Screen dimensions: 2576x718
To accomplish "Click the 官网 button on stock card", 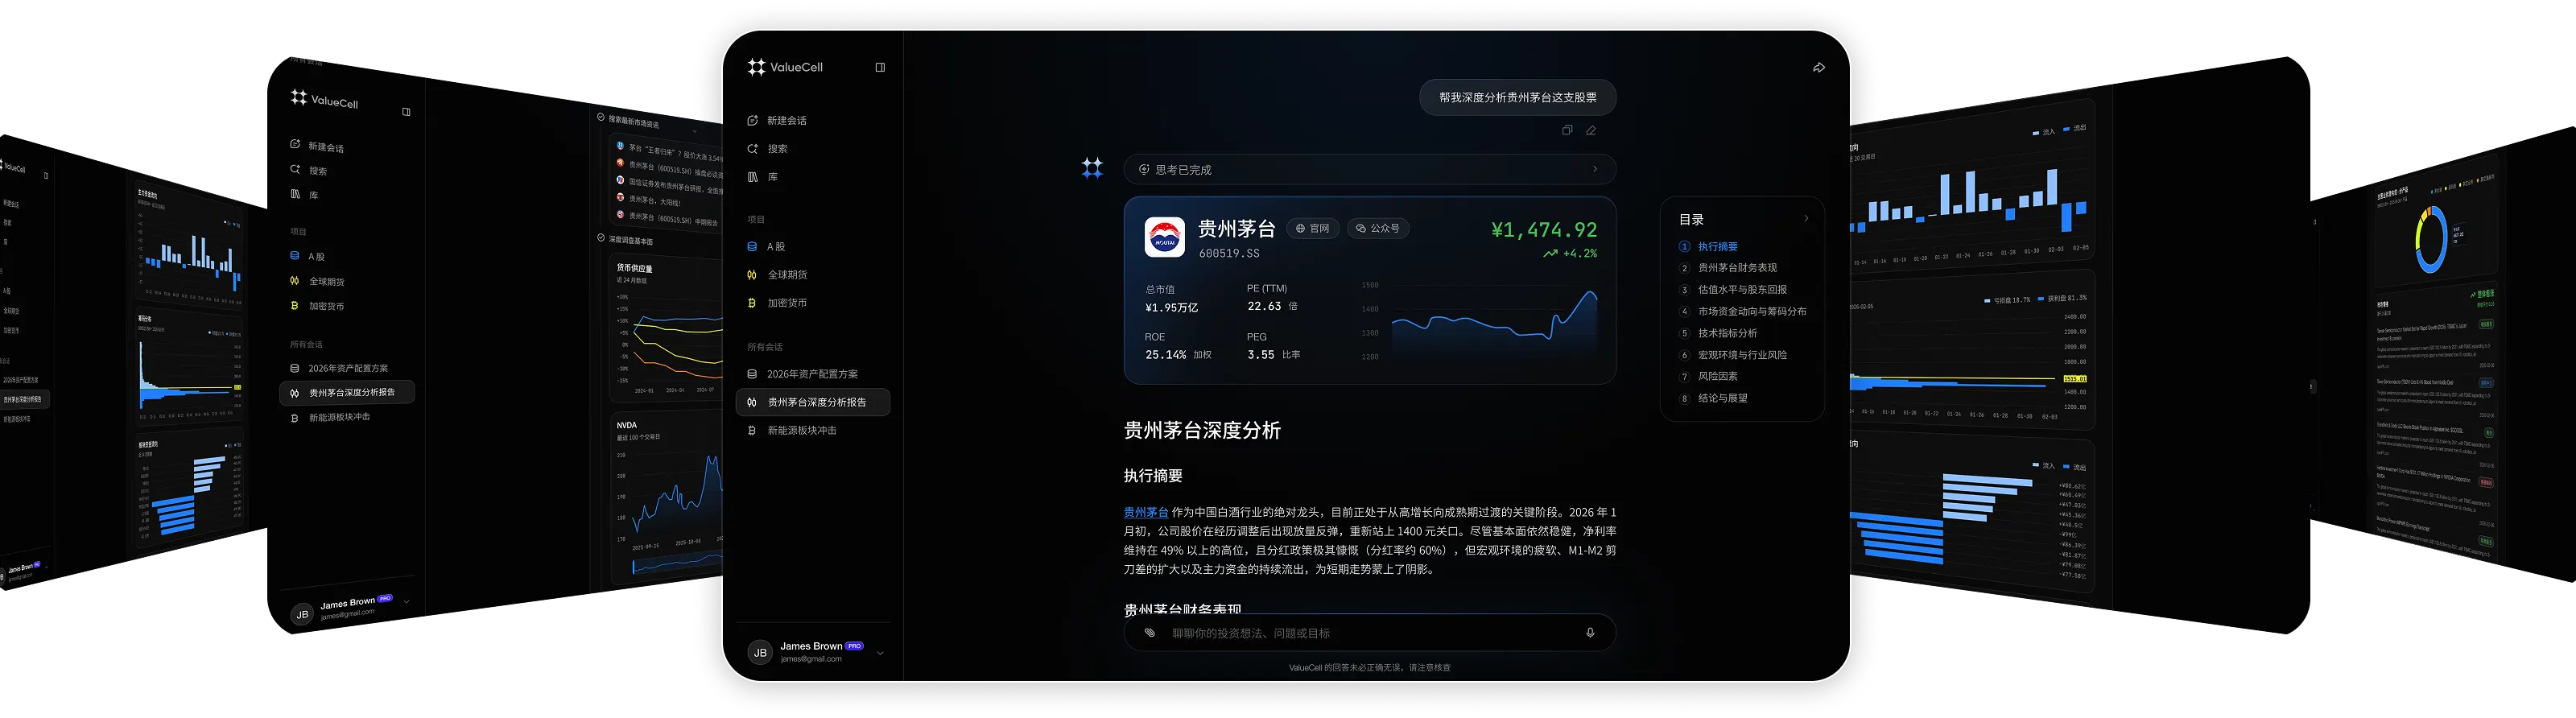I will pyautogui.click(x=1312, y=228).
